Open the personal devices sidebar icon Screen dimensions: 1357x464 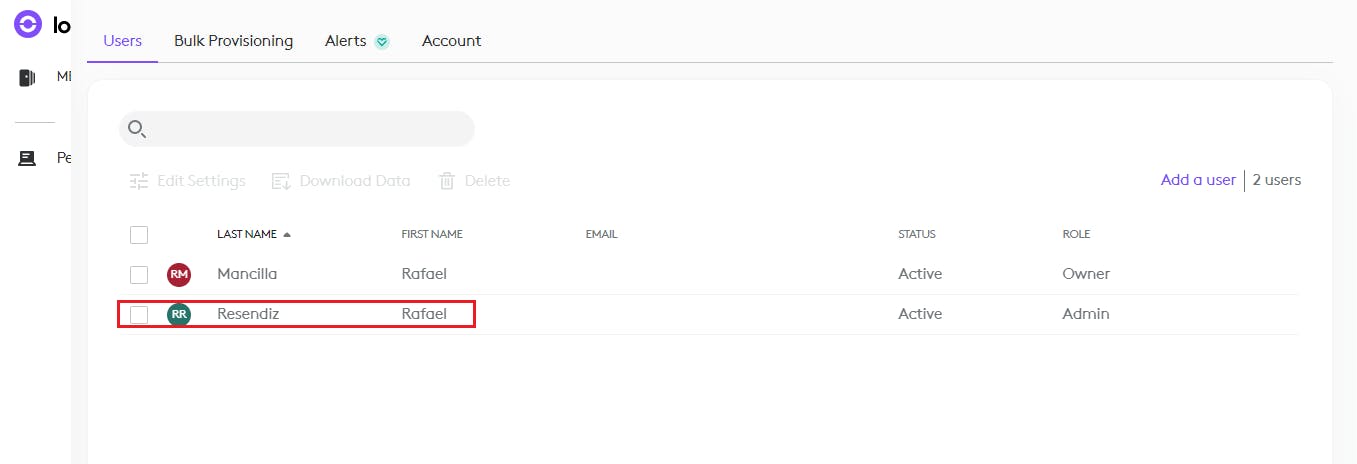[28, 158]
